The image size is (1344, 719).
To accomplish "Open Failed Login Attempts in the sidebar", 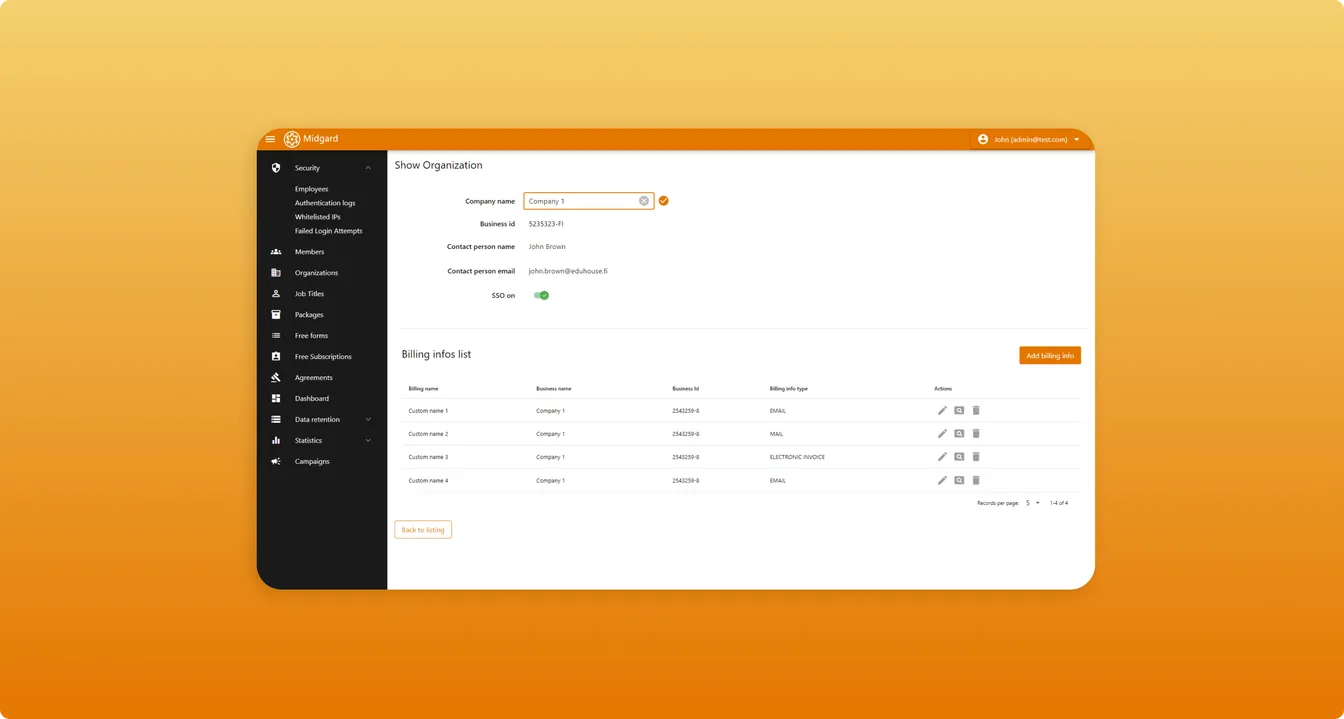I will pyautogui.click(x=329, y=231).
